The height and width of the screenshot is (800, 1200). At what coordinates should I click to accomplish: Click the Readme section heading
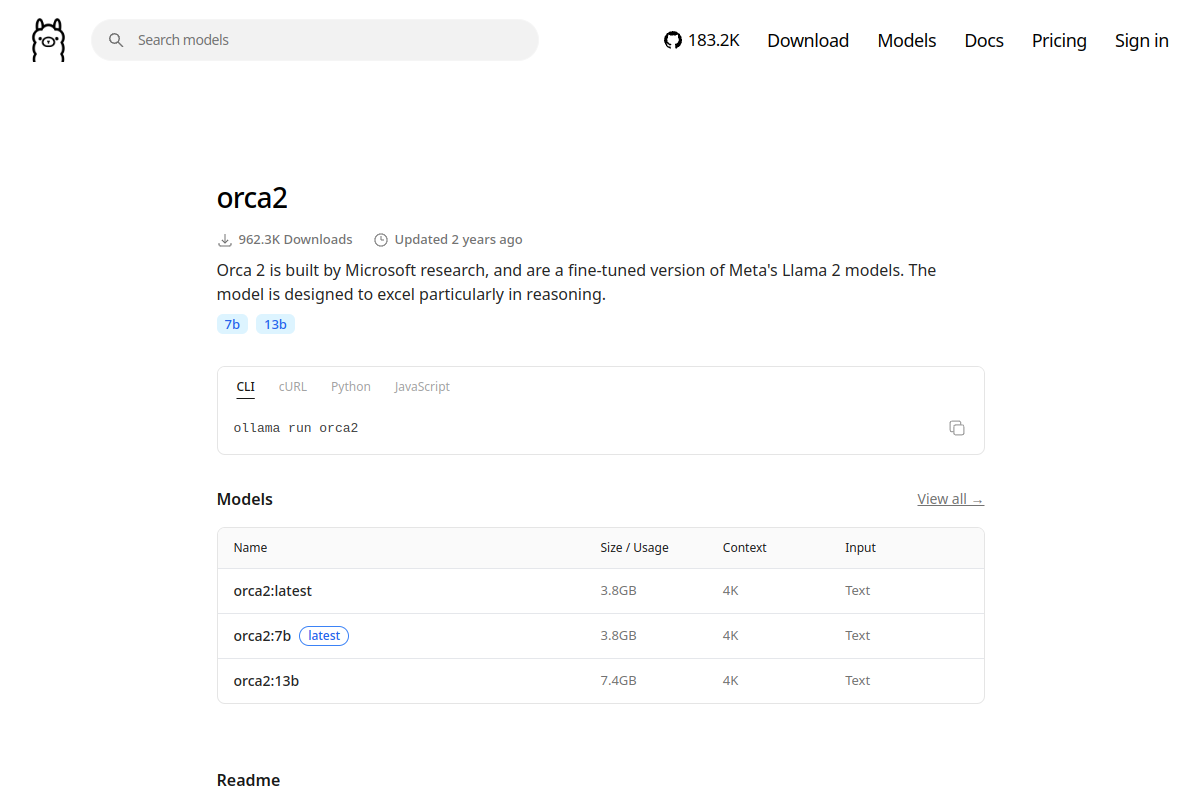click(x=248, y=780)
